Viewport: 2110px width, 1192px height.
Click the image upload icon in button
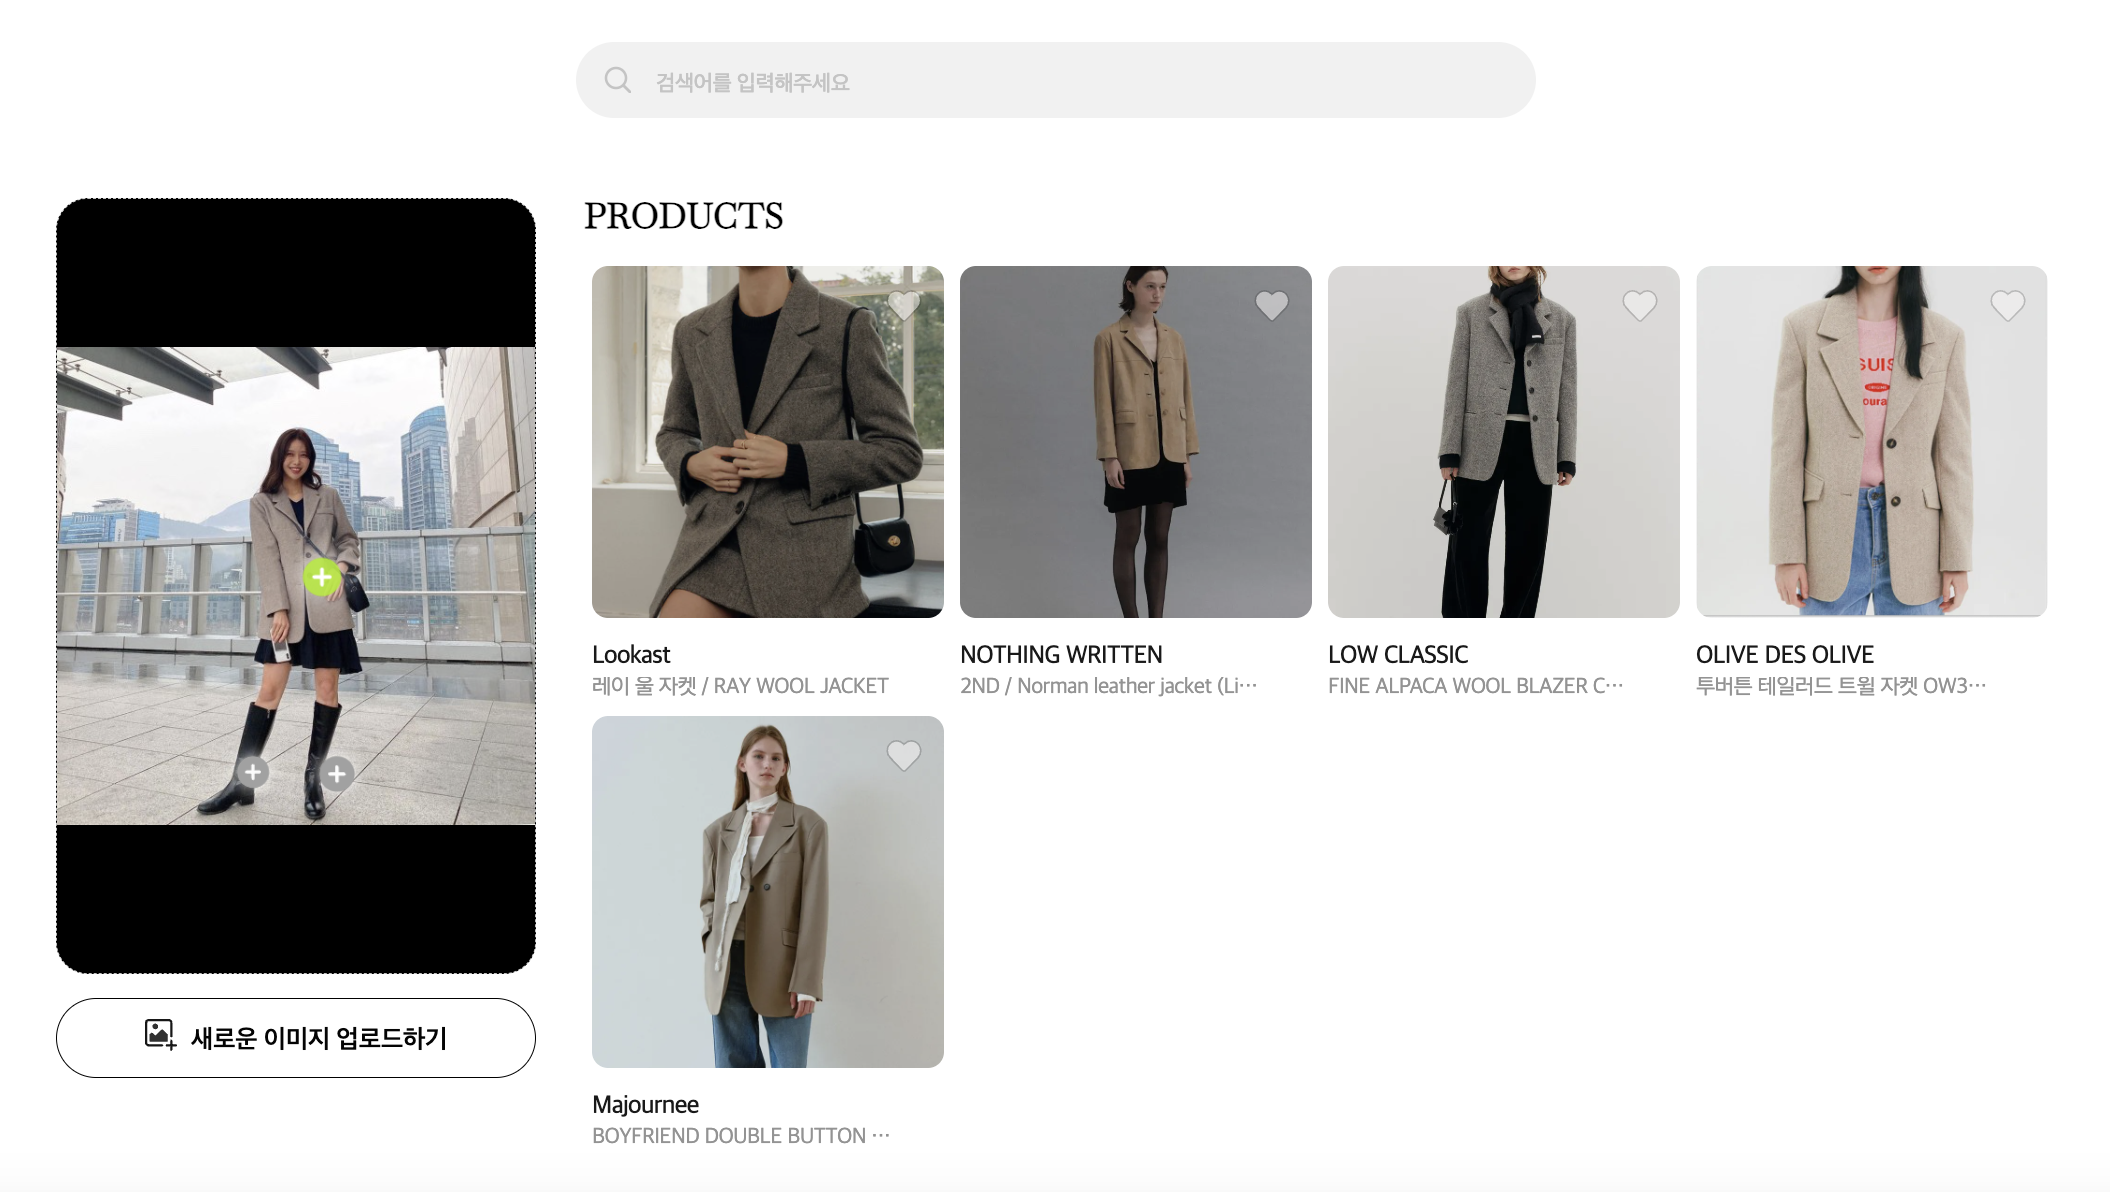coord(160,1035)
